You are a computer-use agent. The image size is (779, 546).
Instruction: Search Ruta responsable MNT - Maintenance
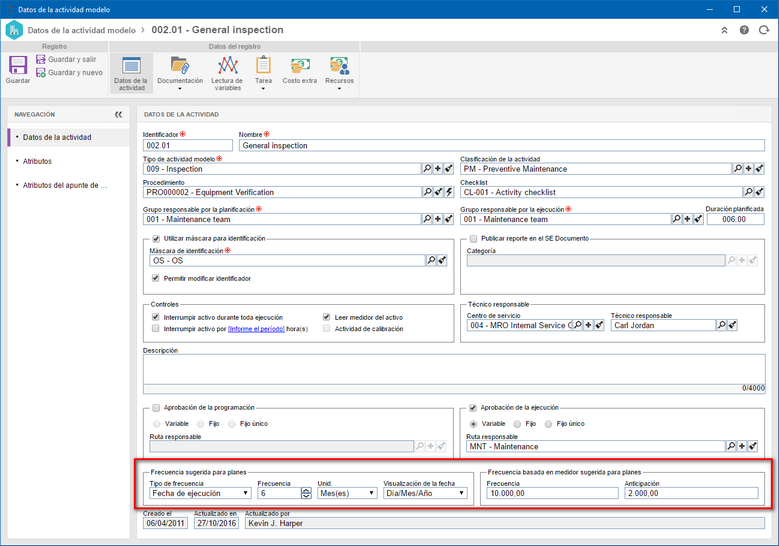click(x=731, y=446)
